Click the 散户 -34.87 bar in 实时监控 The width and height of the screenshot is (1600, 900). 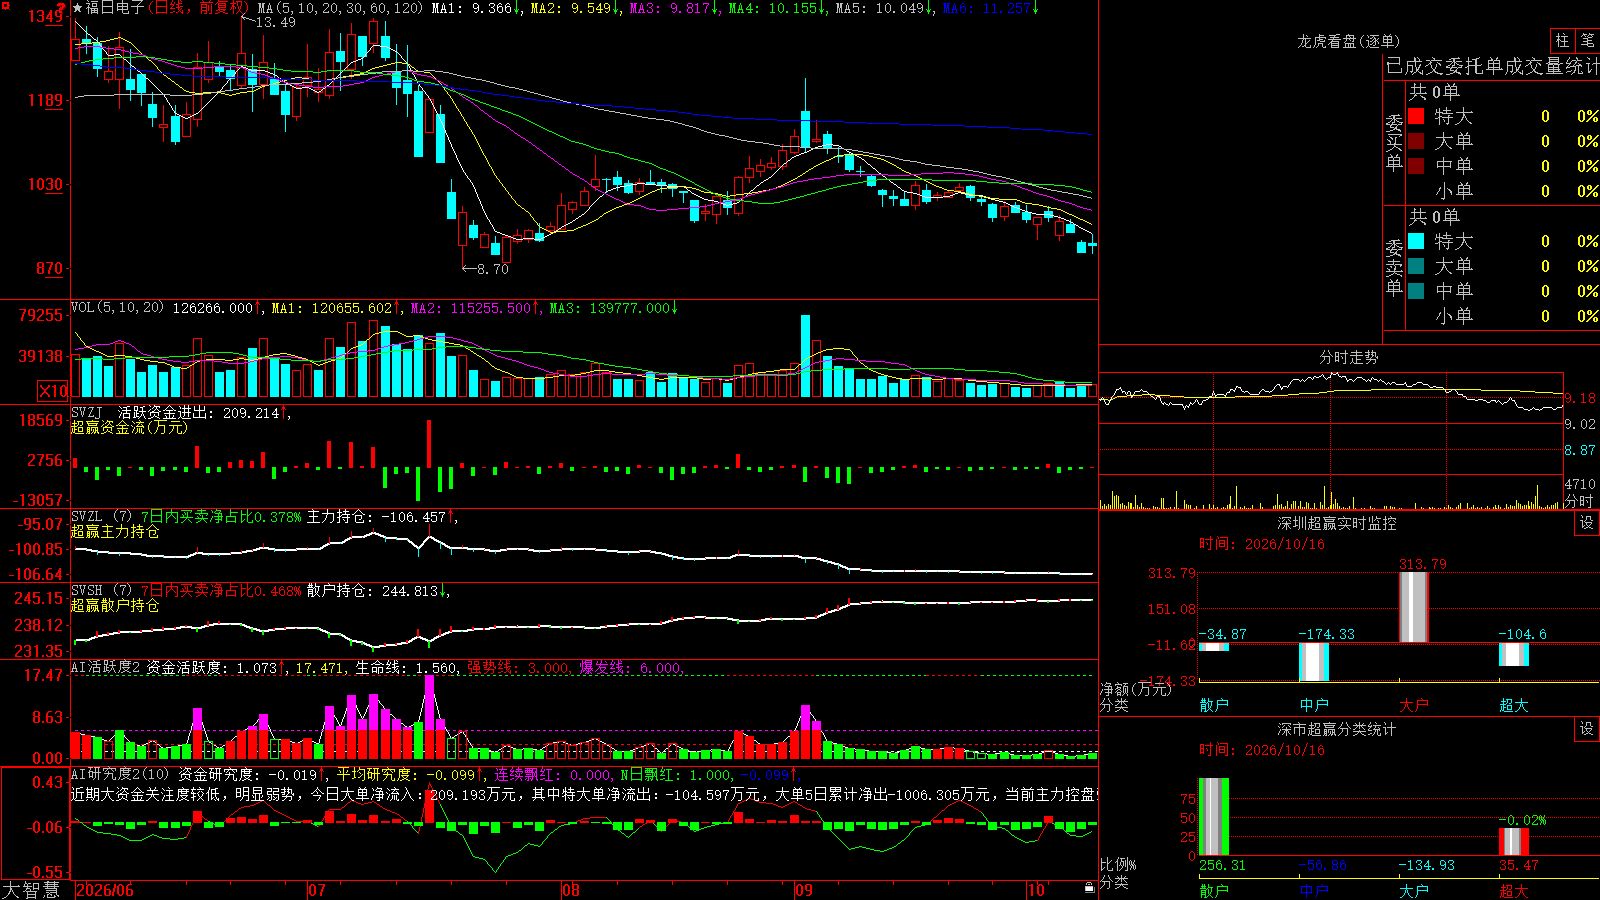[1214, 647]
